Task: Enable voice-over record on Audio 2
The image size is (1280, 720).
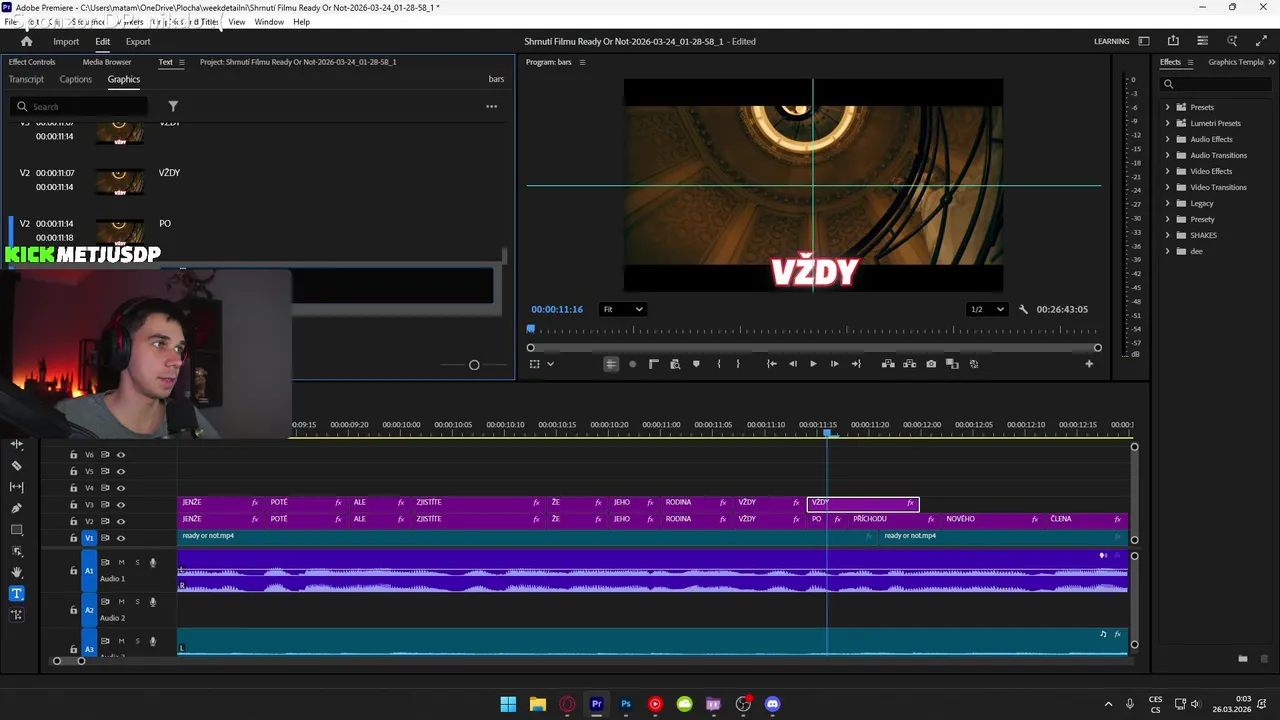Action: pos(152,602)
